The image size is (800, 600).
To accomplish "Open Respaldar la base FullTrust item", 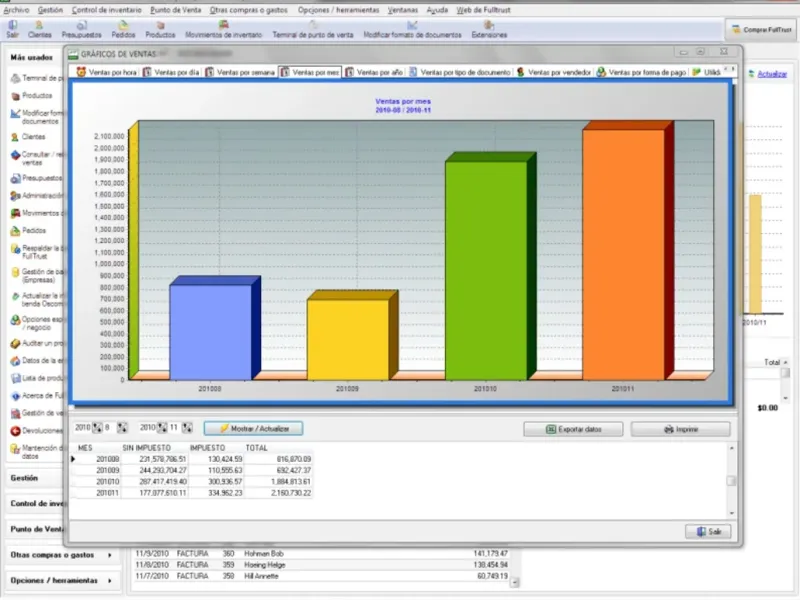I will 36,252.
